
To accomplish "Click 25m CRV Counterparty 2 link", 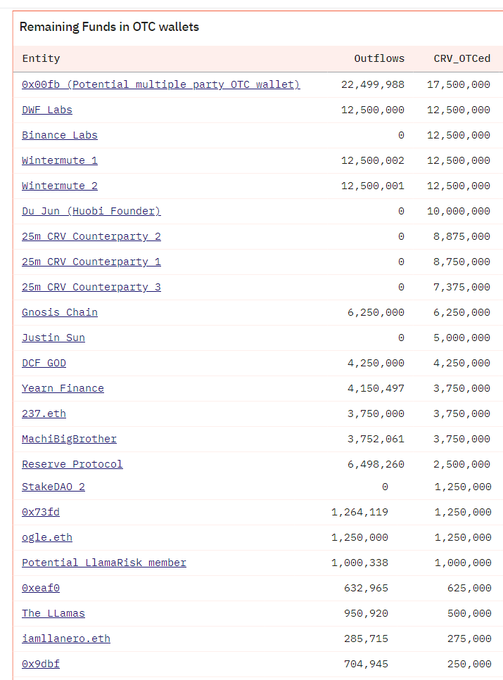I will pos(91,236).
